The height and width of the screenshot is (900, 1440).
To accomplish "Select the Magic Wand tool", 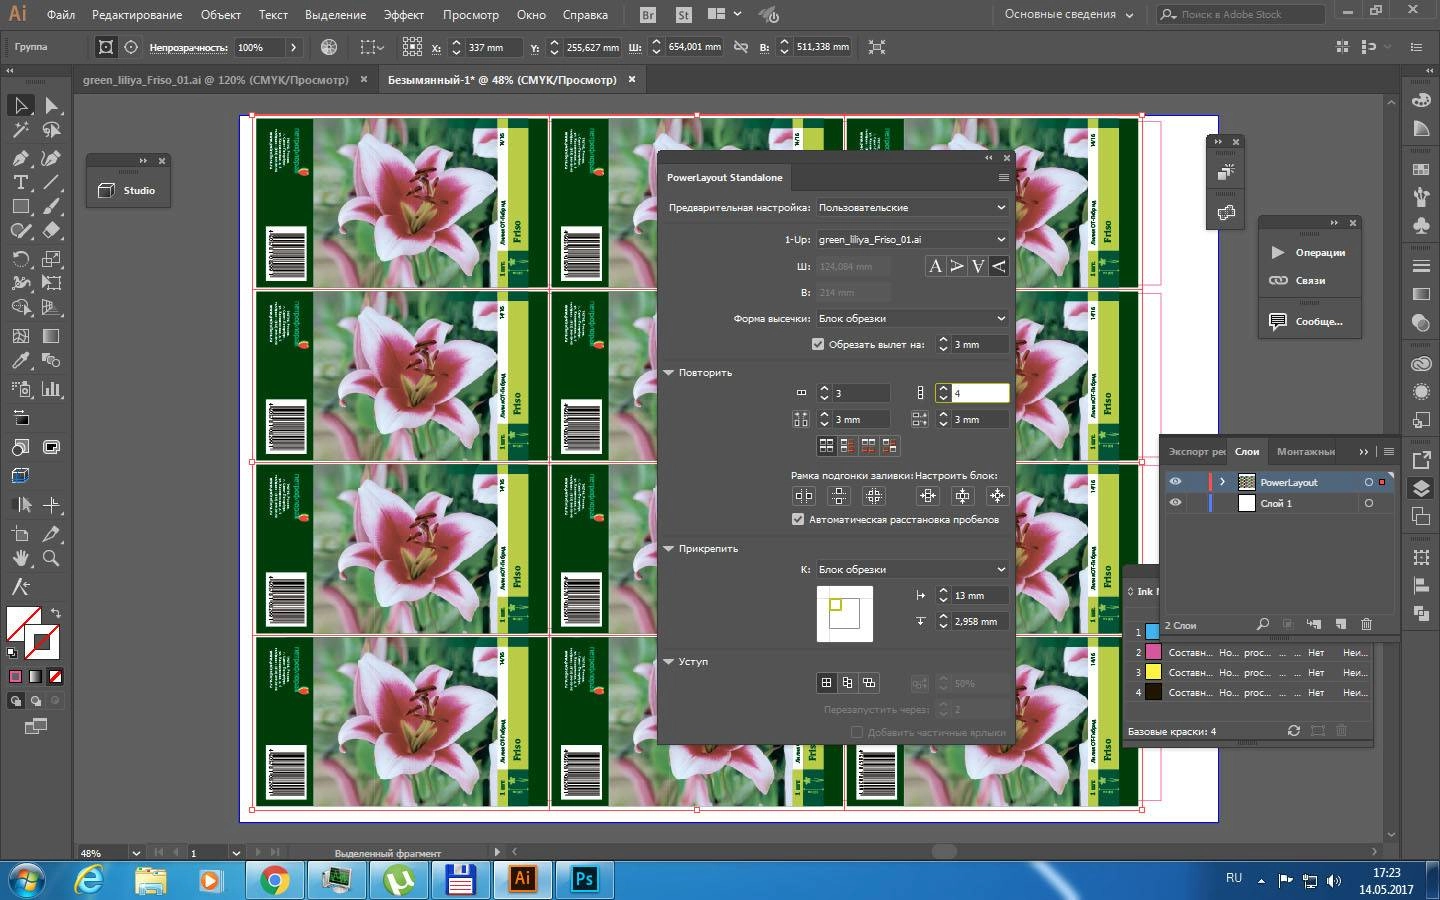I will (x=20, y=130).
